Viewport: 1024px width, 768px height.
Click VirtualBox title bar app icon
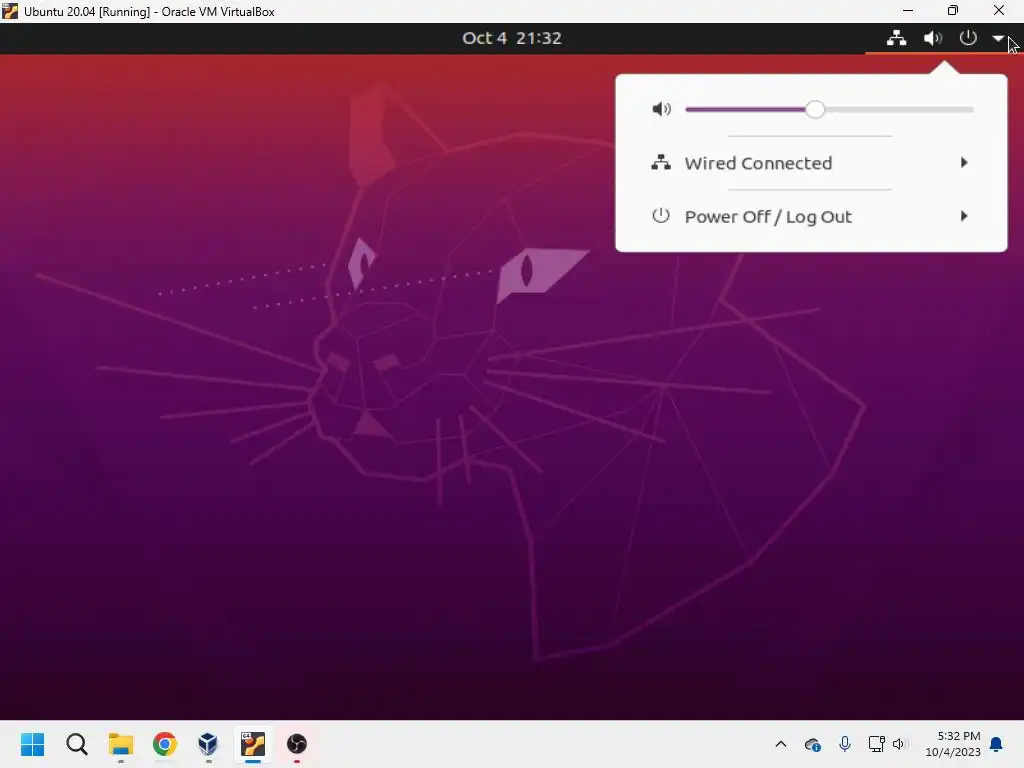(10, 11)
